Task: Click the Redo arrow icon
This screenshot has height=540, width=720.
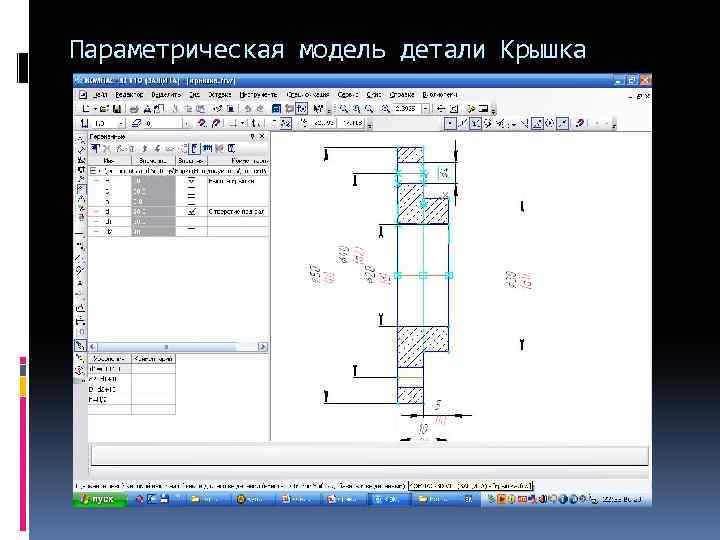Action: pos(260,109)
